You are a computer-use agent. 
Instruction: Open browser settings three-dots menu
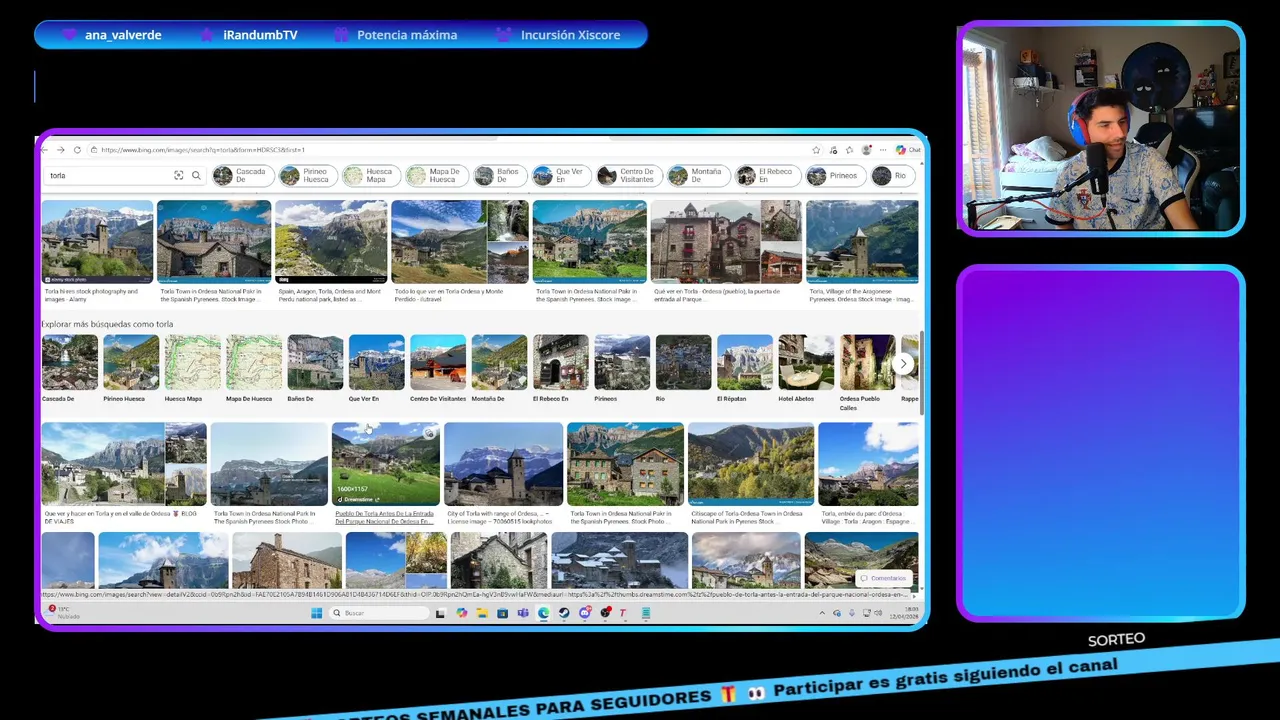pos(883,150)
